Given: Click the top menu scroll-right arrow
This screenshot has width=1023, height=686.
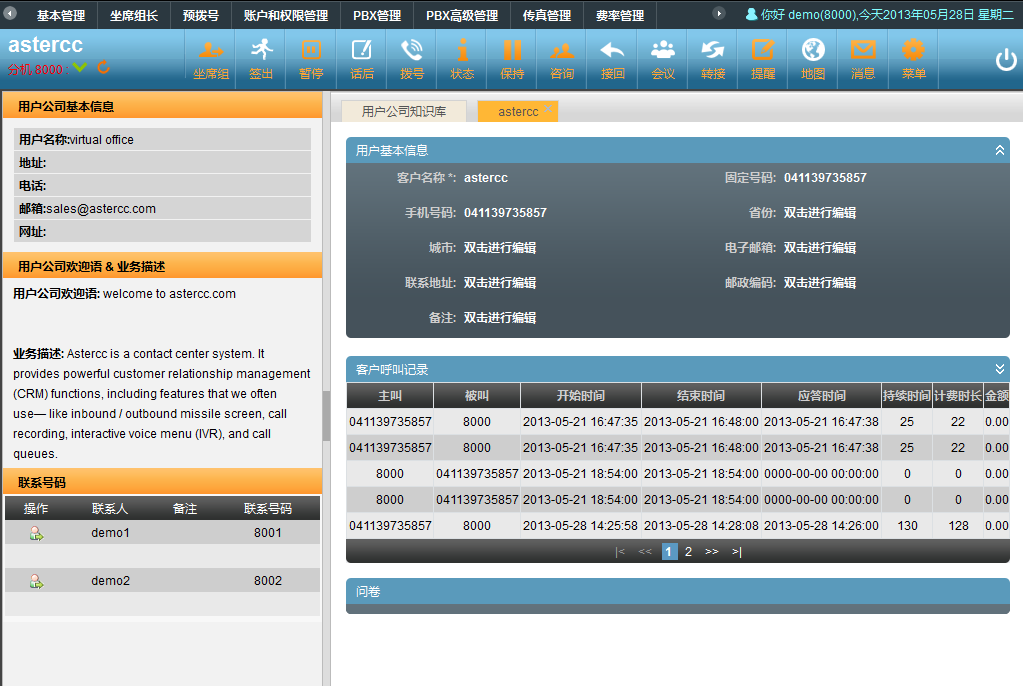Looking at the screenshot, I should 718,14.
